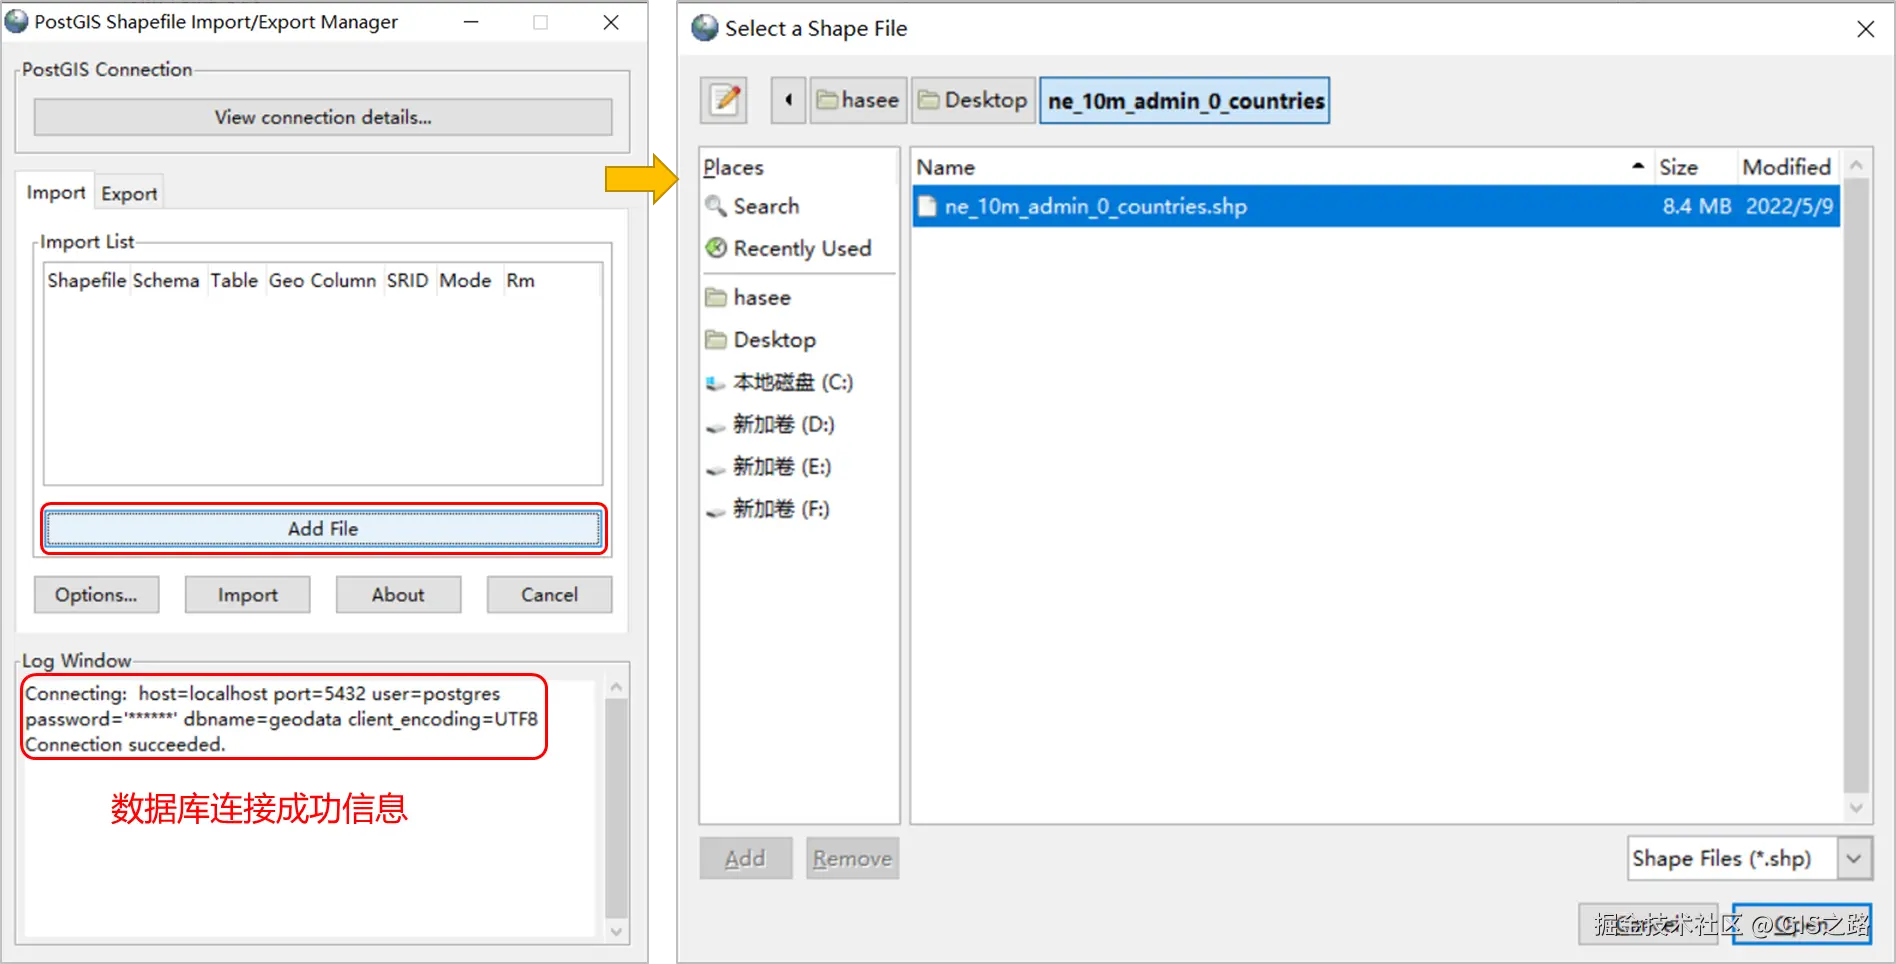Click 'Connection succeeded.' log text
The height and width of the screenshot is (964, 1896).
(x=125, y=744)
